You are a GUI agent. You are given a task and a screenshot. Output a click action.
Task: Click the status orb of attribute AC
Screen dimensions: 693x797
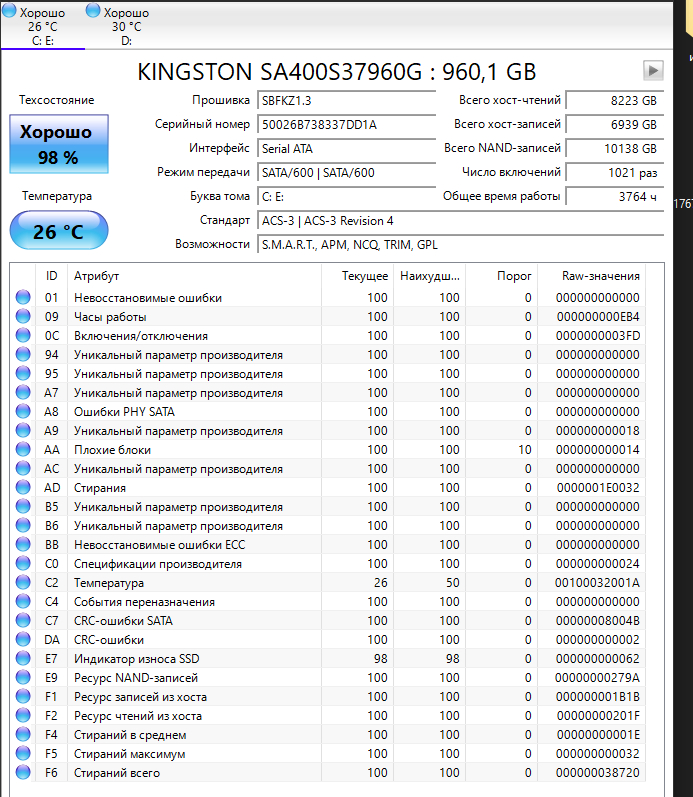point(23,468)
